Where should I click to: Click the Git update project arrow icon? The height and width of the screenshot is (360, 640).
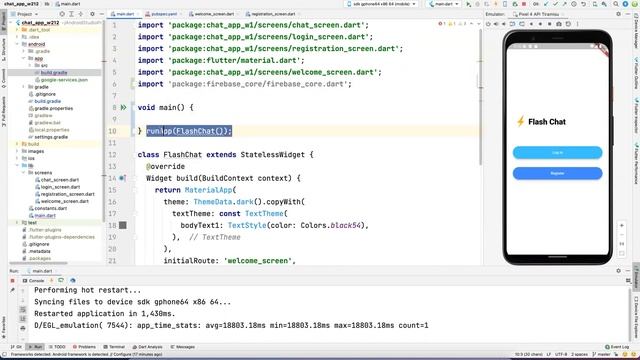[546, 4]
